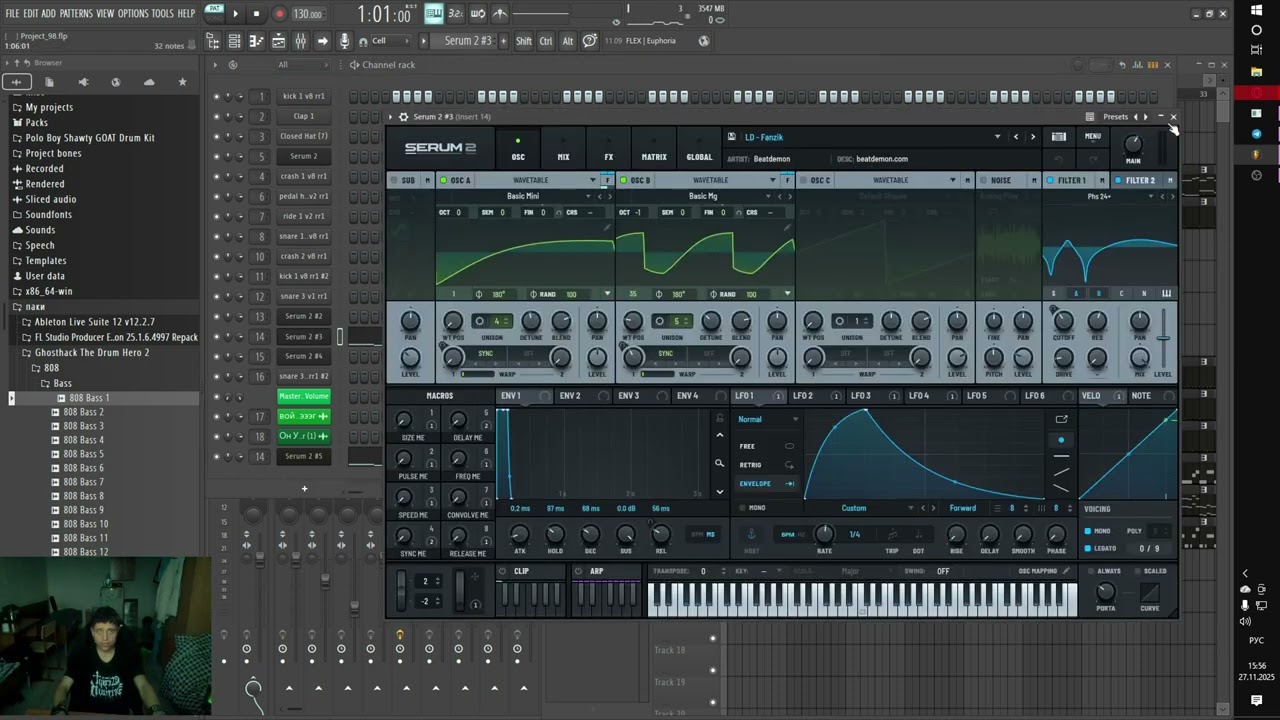Image resolution: width=1280 pixels, height=720 pixels.
Task: Select the speaker sounds tab in Browser
Action: [x=83, y=82]
